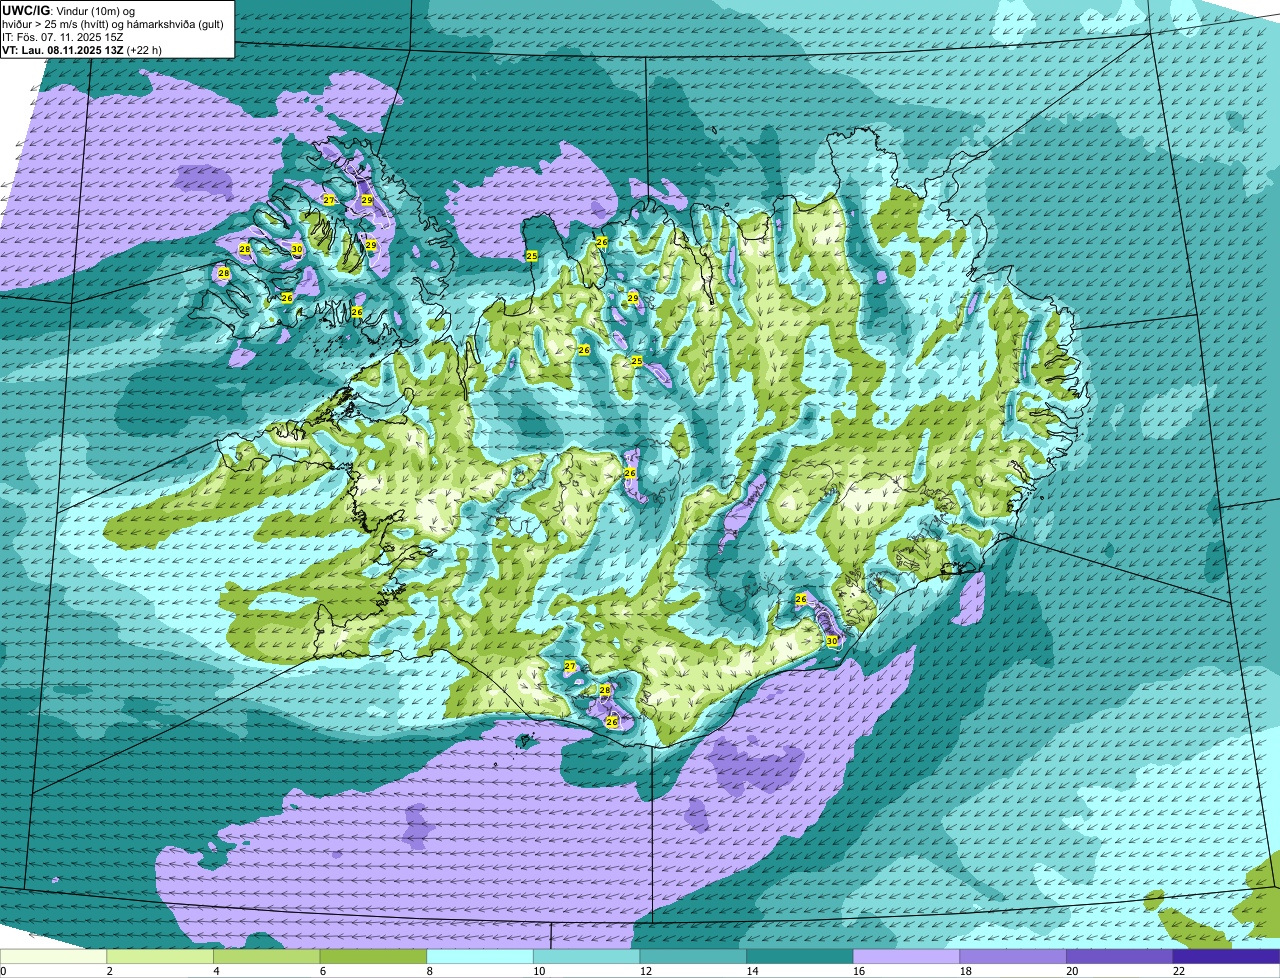Pick the violet 20–22 m/s legend swatch
The height and width of the screenshot is (978, 1280).
[x=1120, y=956]
